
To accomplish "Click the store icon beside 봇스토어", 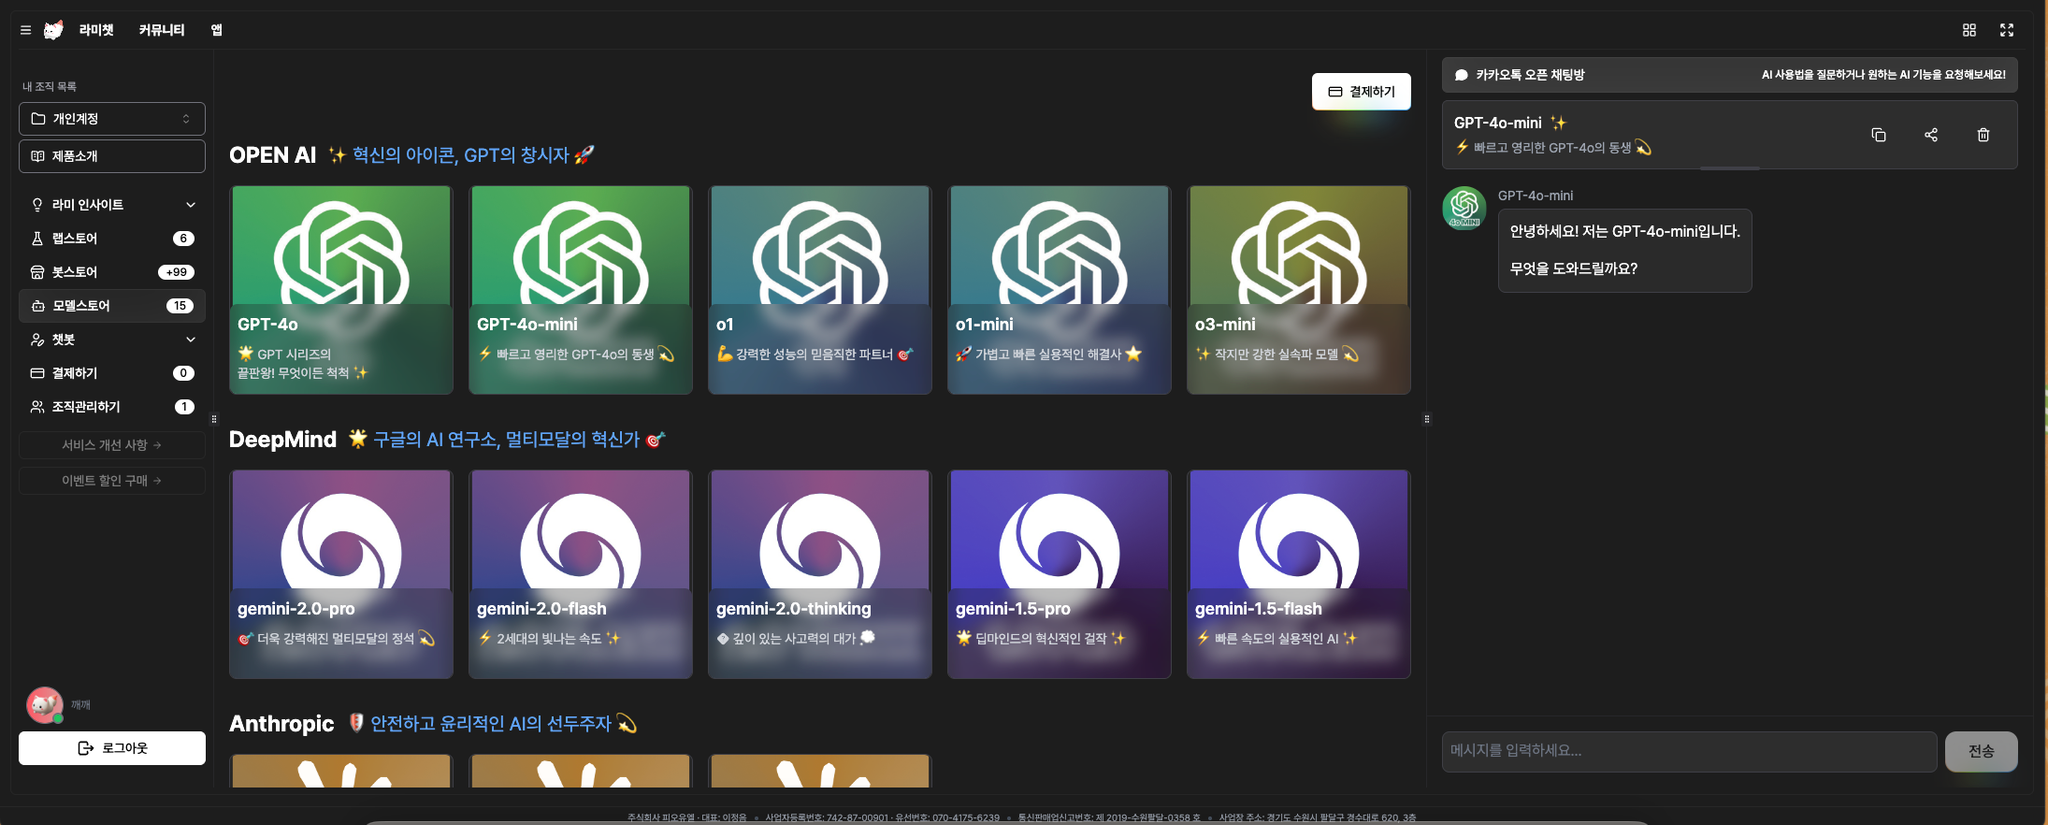I will pyautogui.click(x=38, y=272).
